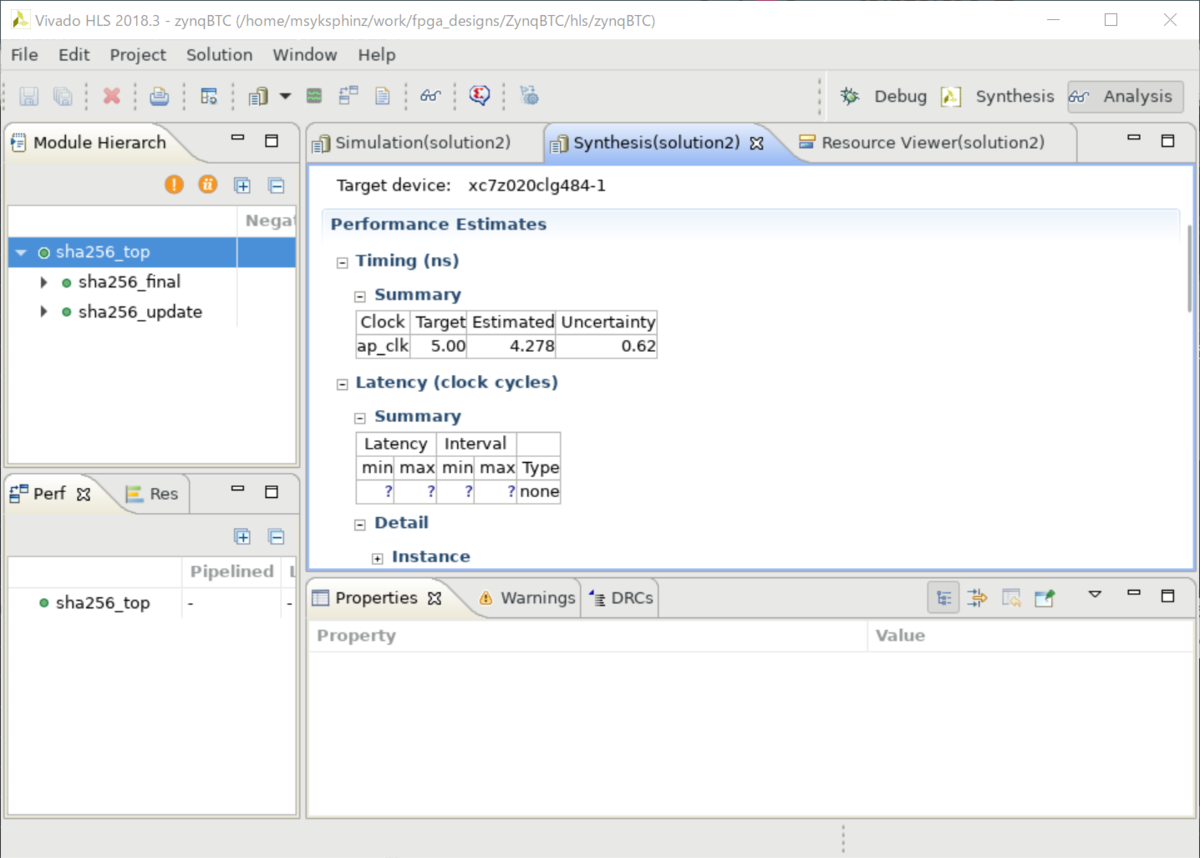Click the Print toolbar icon

pos(159,96)
